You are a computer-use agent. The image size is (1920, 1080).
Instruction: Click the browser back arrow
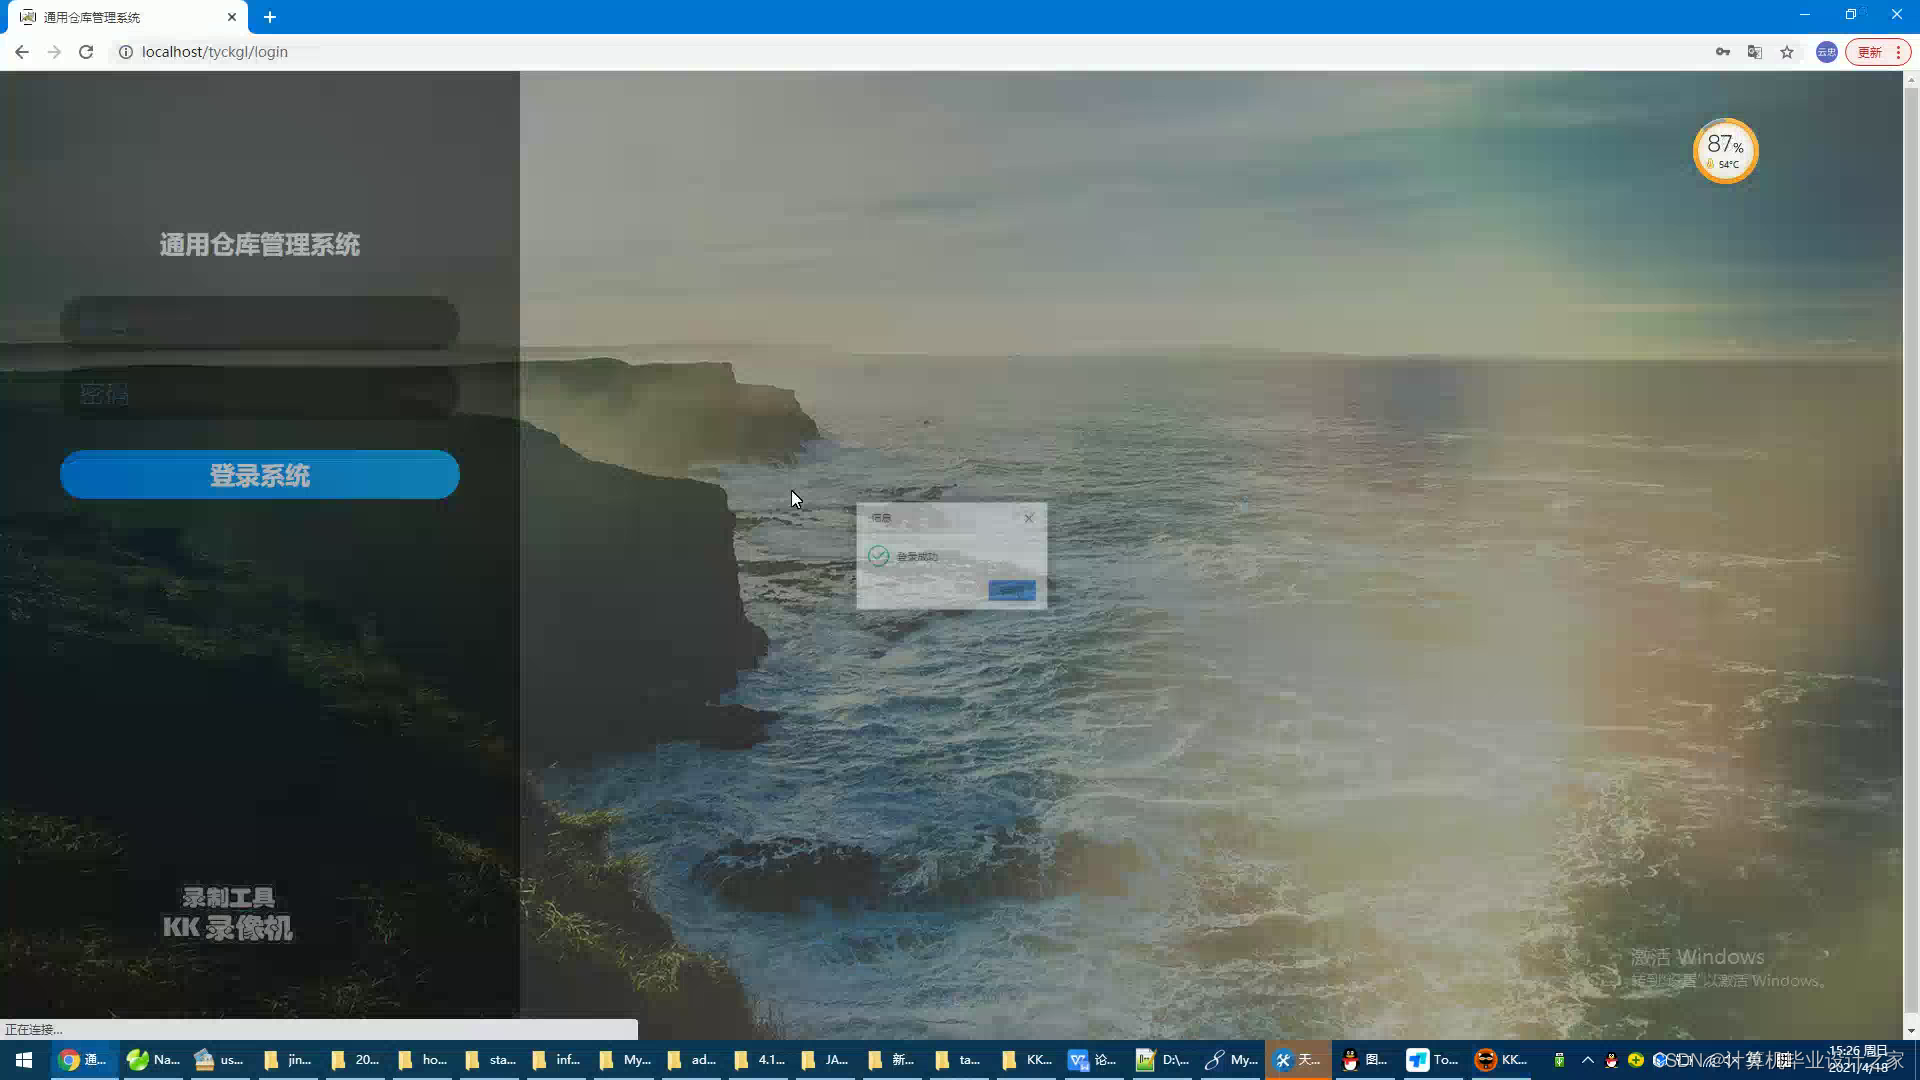(x=22, y=52)
